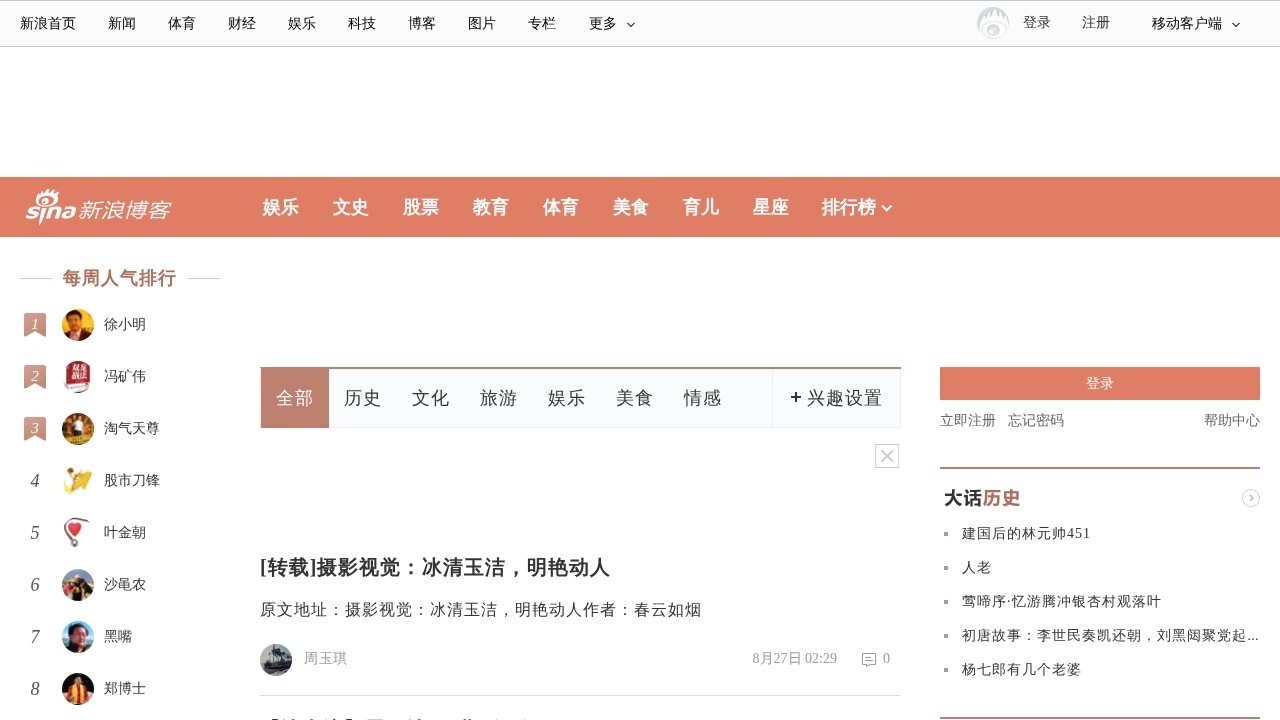Open 莺啼序·忆游腾冲银杏村观落叶 article

[1061, 602]
